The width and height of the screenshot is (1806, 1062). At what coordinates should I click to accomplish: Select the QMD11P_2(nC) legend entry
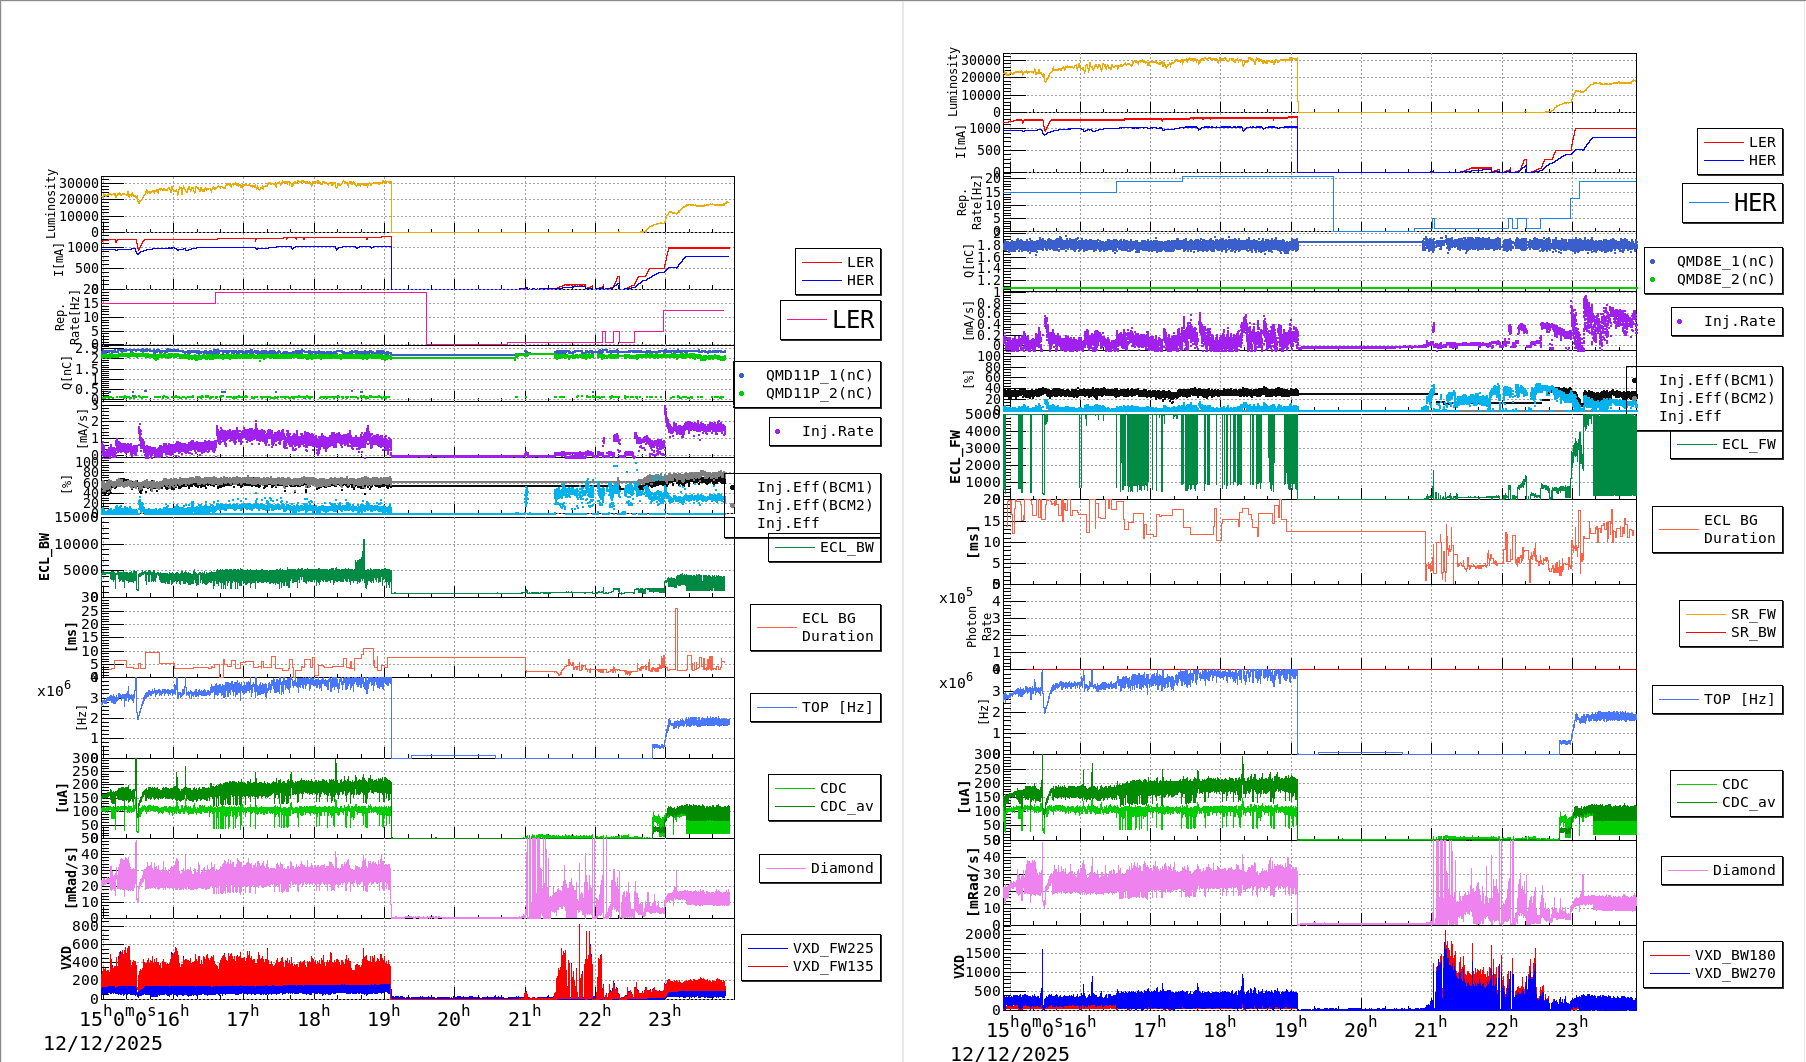tap(819, 393)
